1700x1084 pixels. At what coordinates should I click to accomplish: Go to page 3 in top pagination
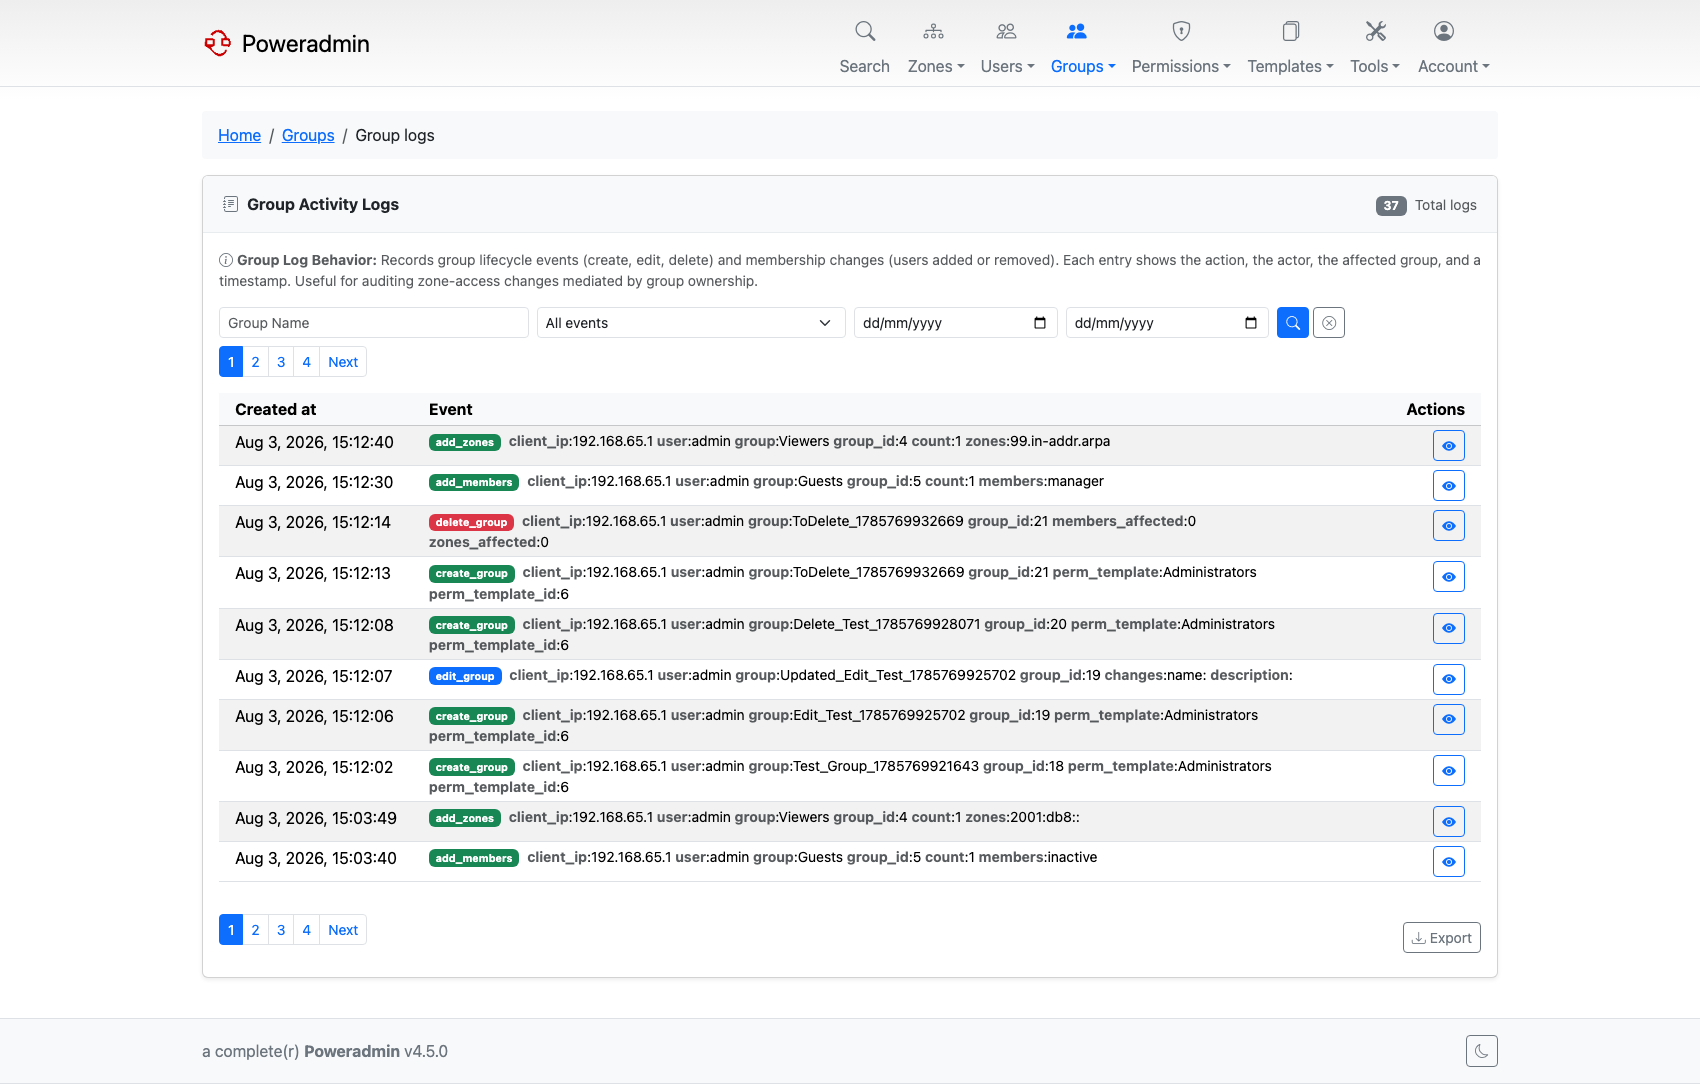pyautogui.click(x=281, y=362)
